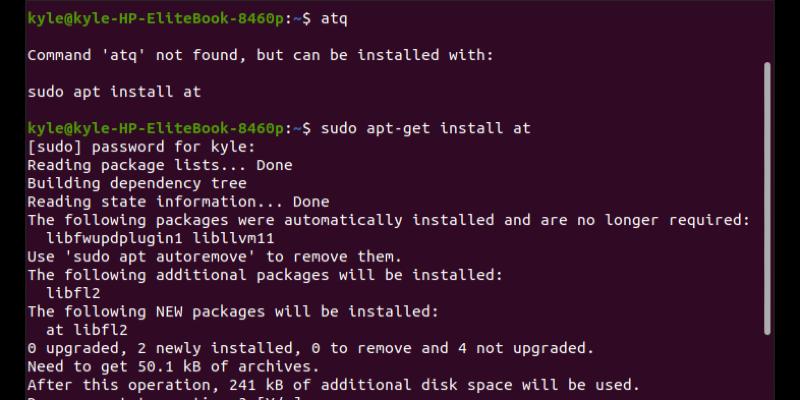Click the '[sudo] password for kyle:' line

[x=141, y=147]
